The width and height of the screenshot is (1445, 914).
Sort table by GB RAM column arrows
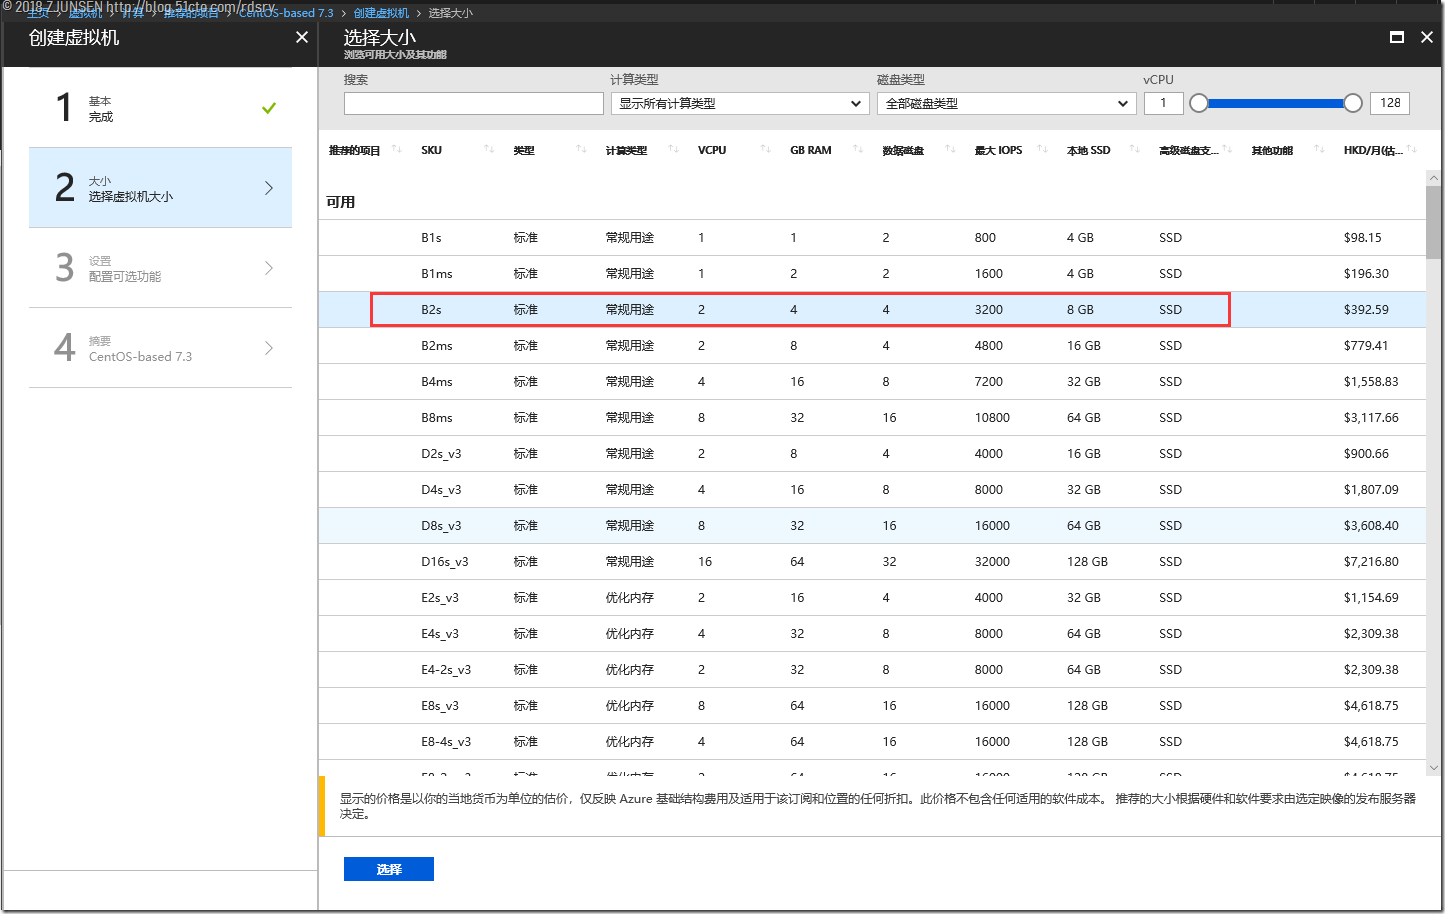tap(858, 150)
